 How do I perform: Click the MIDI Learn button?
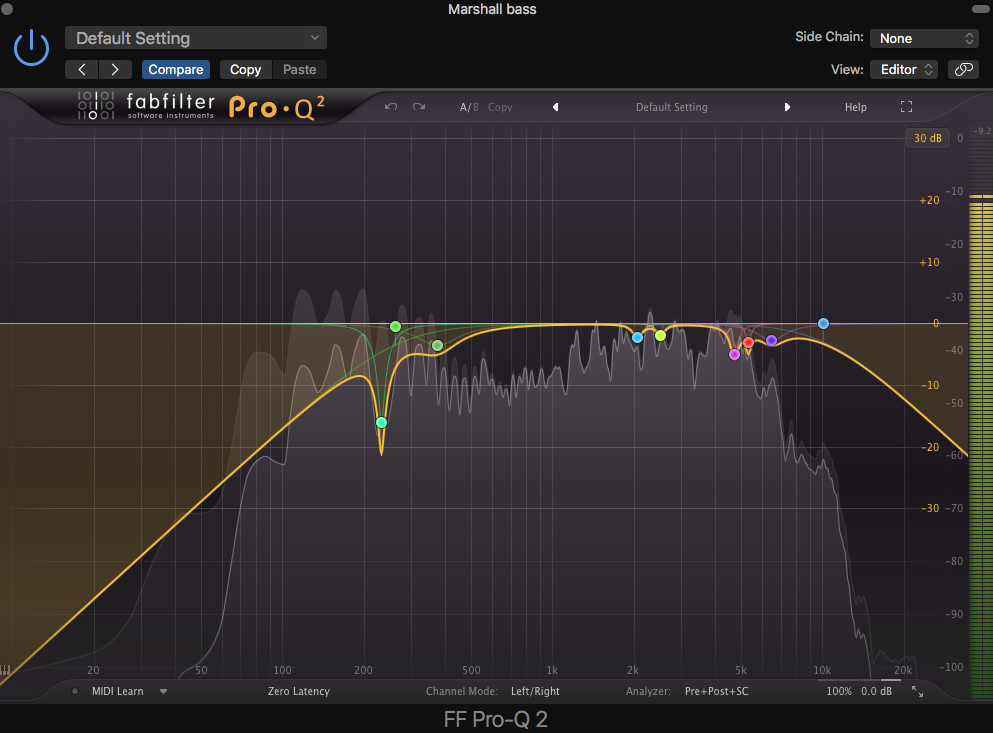tap(118, 691)
